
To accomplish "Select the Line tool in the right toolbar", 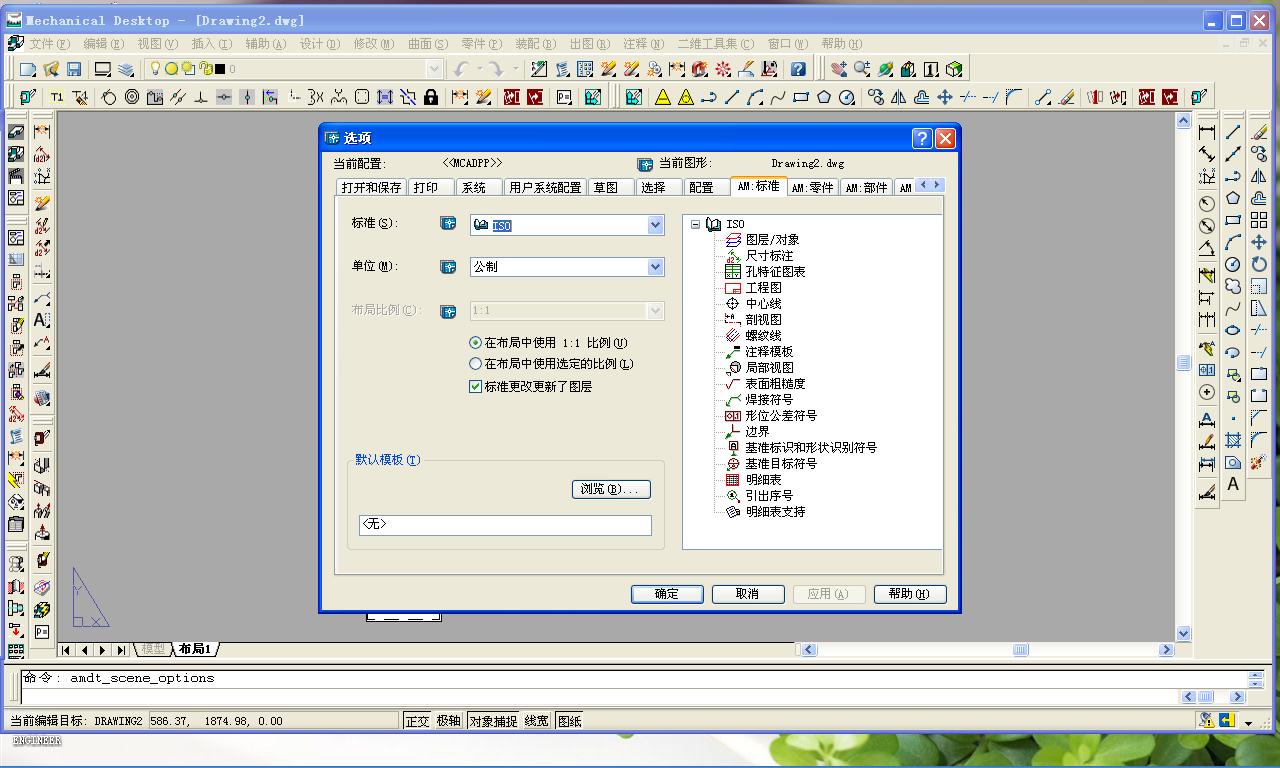I will (1233, 132).
